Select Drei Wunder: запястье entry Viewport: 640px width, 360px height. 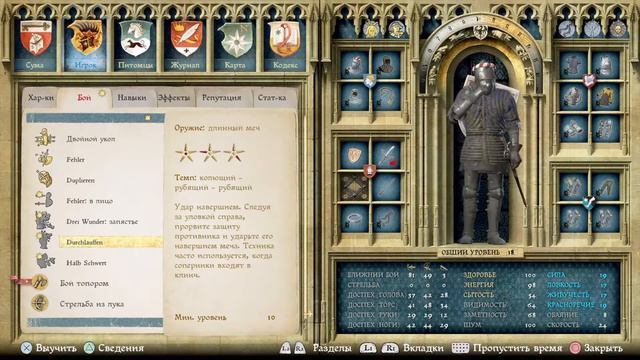pyautogui.click(x=102, y=222)
